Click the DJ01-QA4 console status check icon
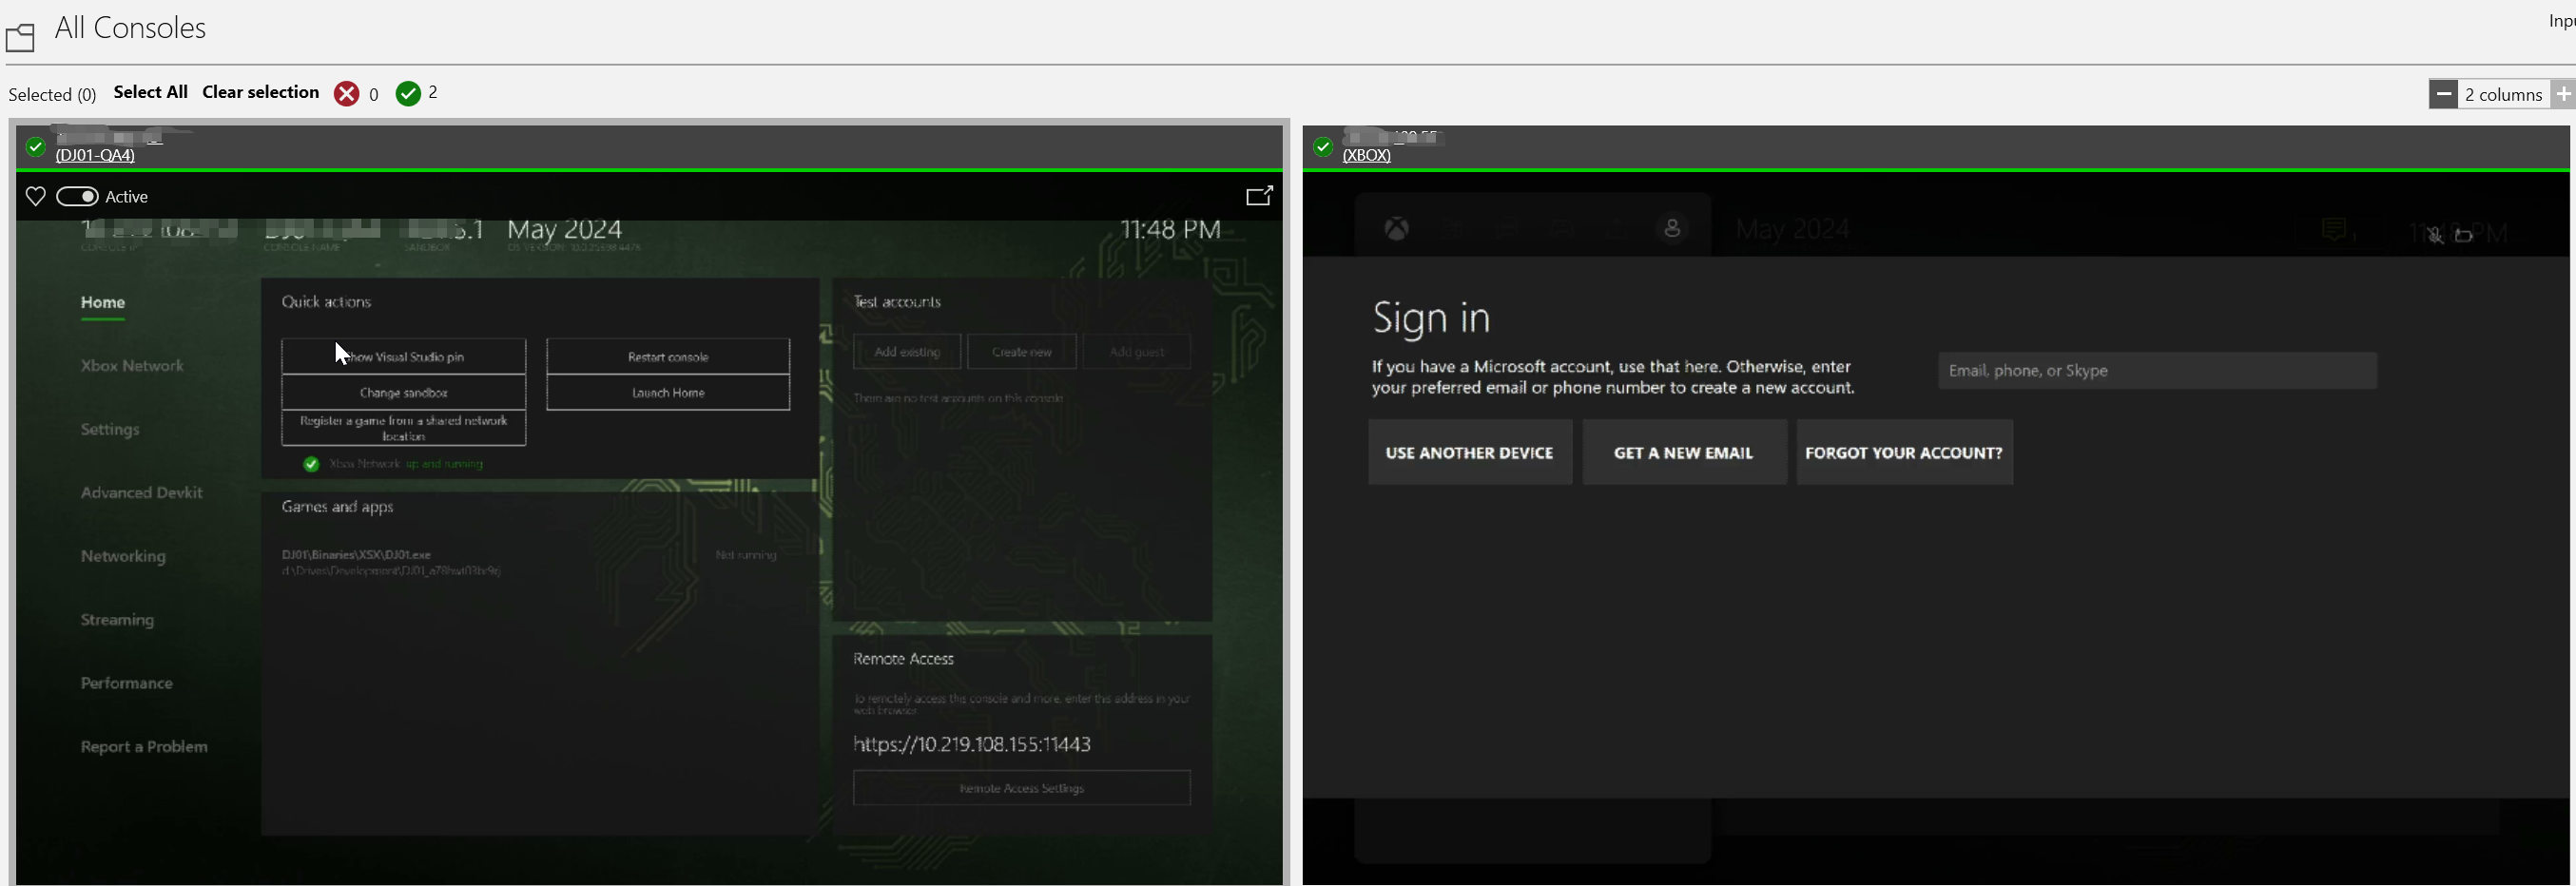Viewport: 2576px width, 886px height. [x=36, y=147]
